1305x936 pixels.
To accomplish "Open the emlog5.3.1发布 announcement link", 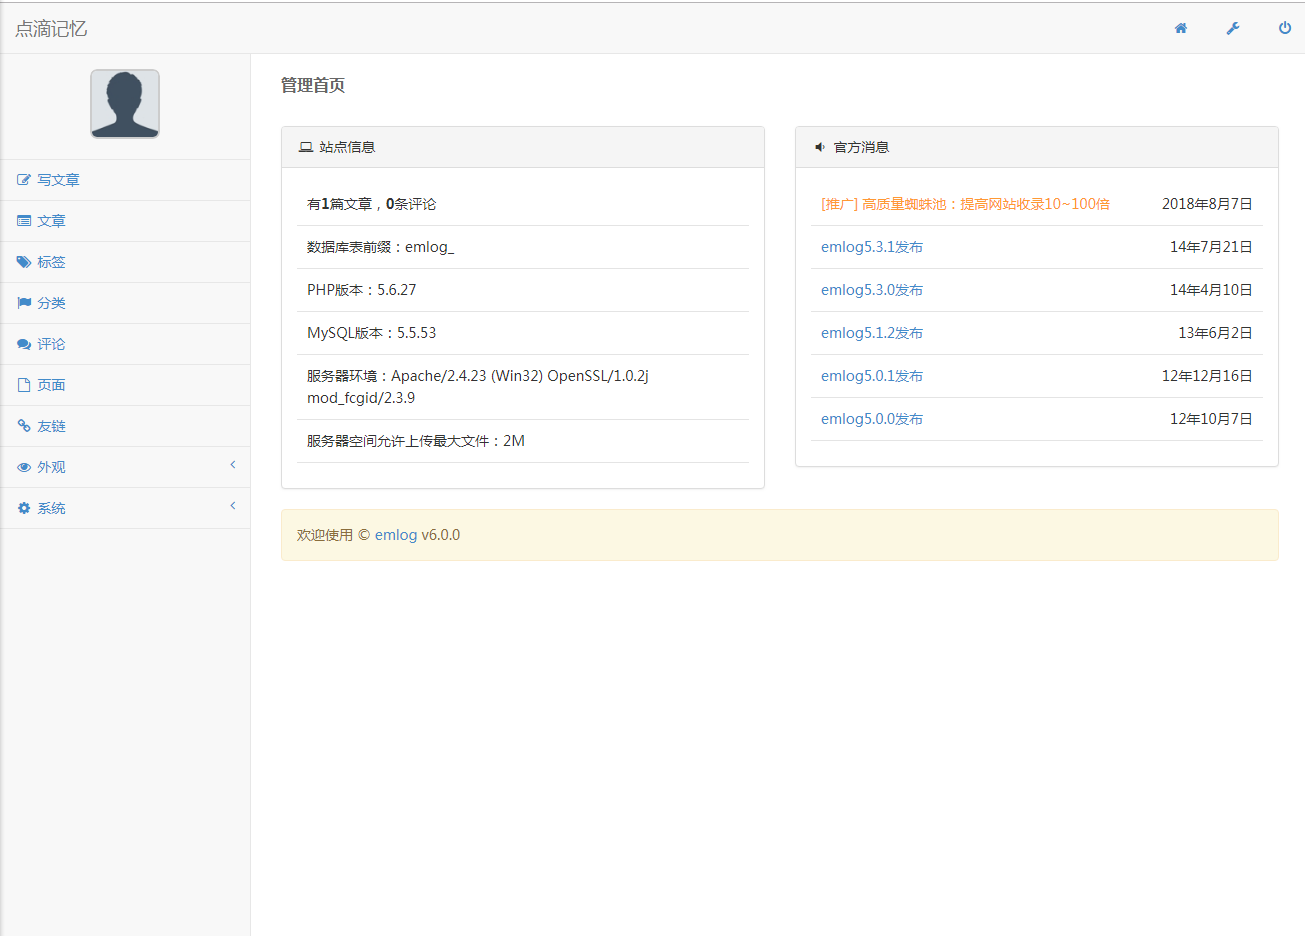I will point(871,247).
